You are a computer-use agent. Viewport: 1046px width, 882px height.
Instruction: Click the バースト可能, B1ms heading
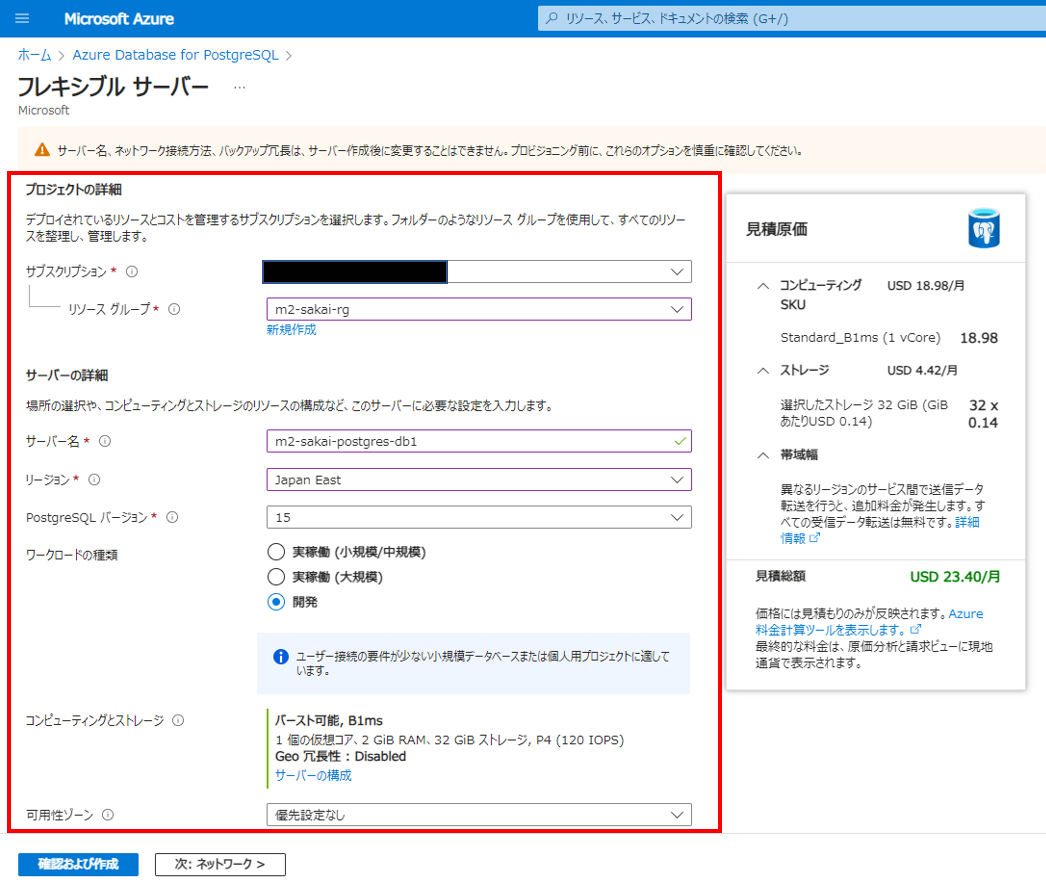329,721
